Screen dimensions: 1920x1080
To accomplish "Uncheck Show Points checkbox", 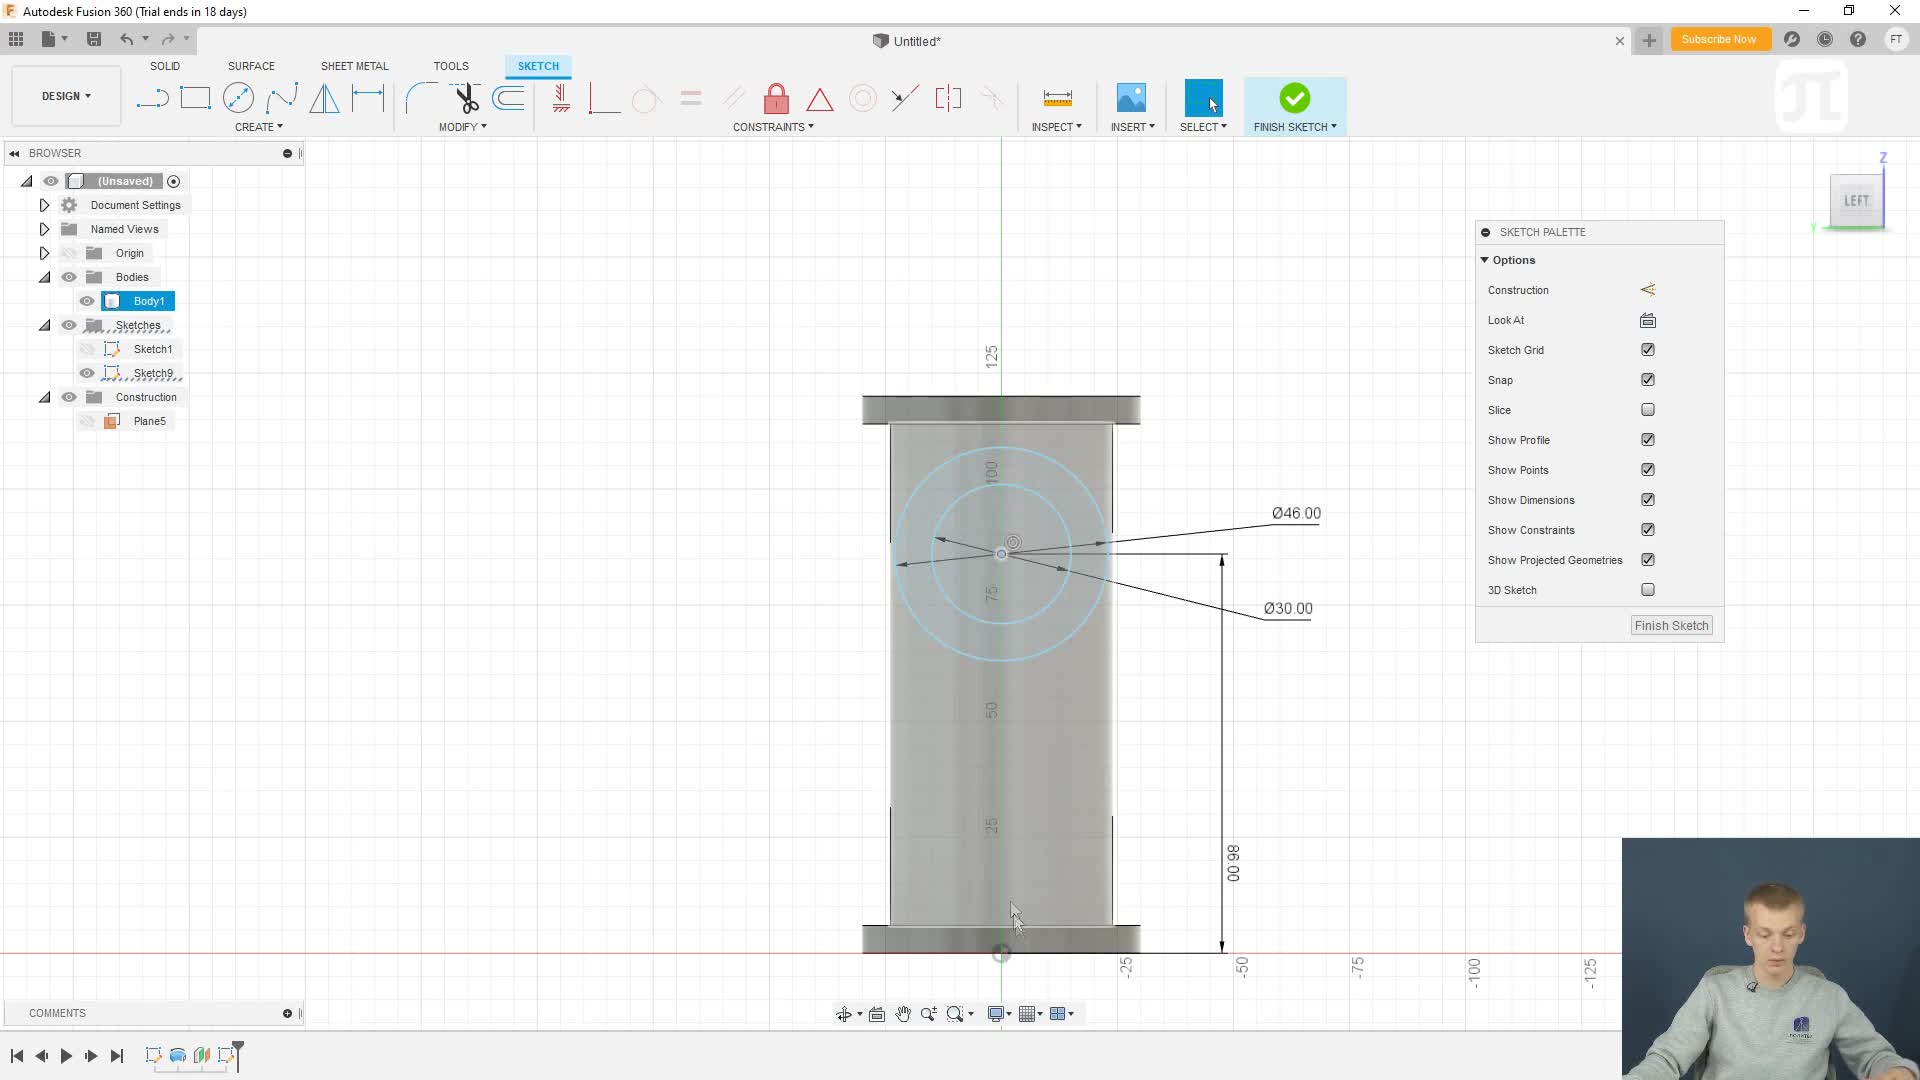I will [x=1648, y=470].
